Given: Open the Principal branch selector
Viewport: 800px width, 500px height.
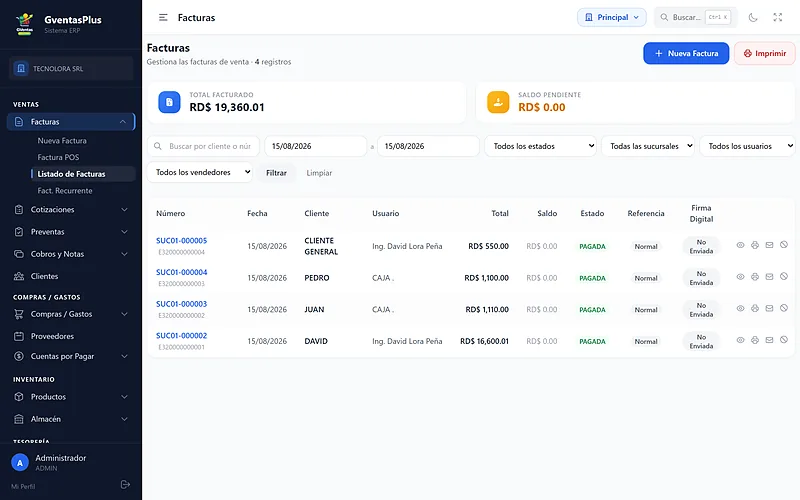Looking at the screenshot, I should (612, 17).
